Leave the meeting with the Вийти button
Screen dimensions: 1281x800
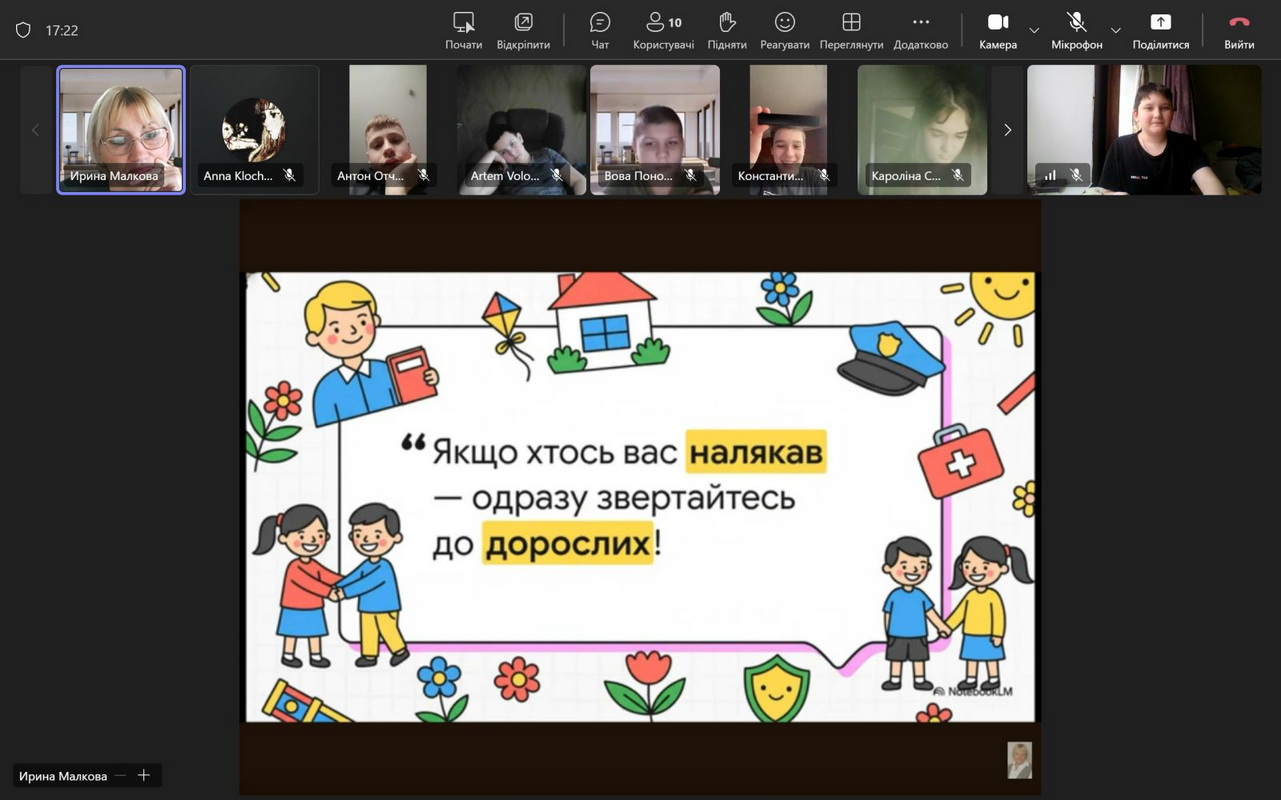tap(1239, 30)
